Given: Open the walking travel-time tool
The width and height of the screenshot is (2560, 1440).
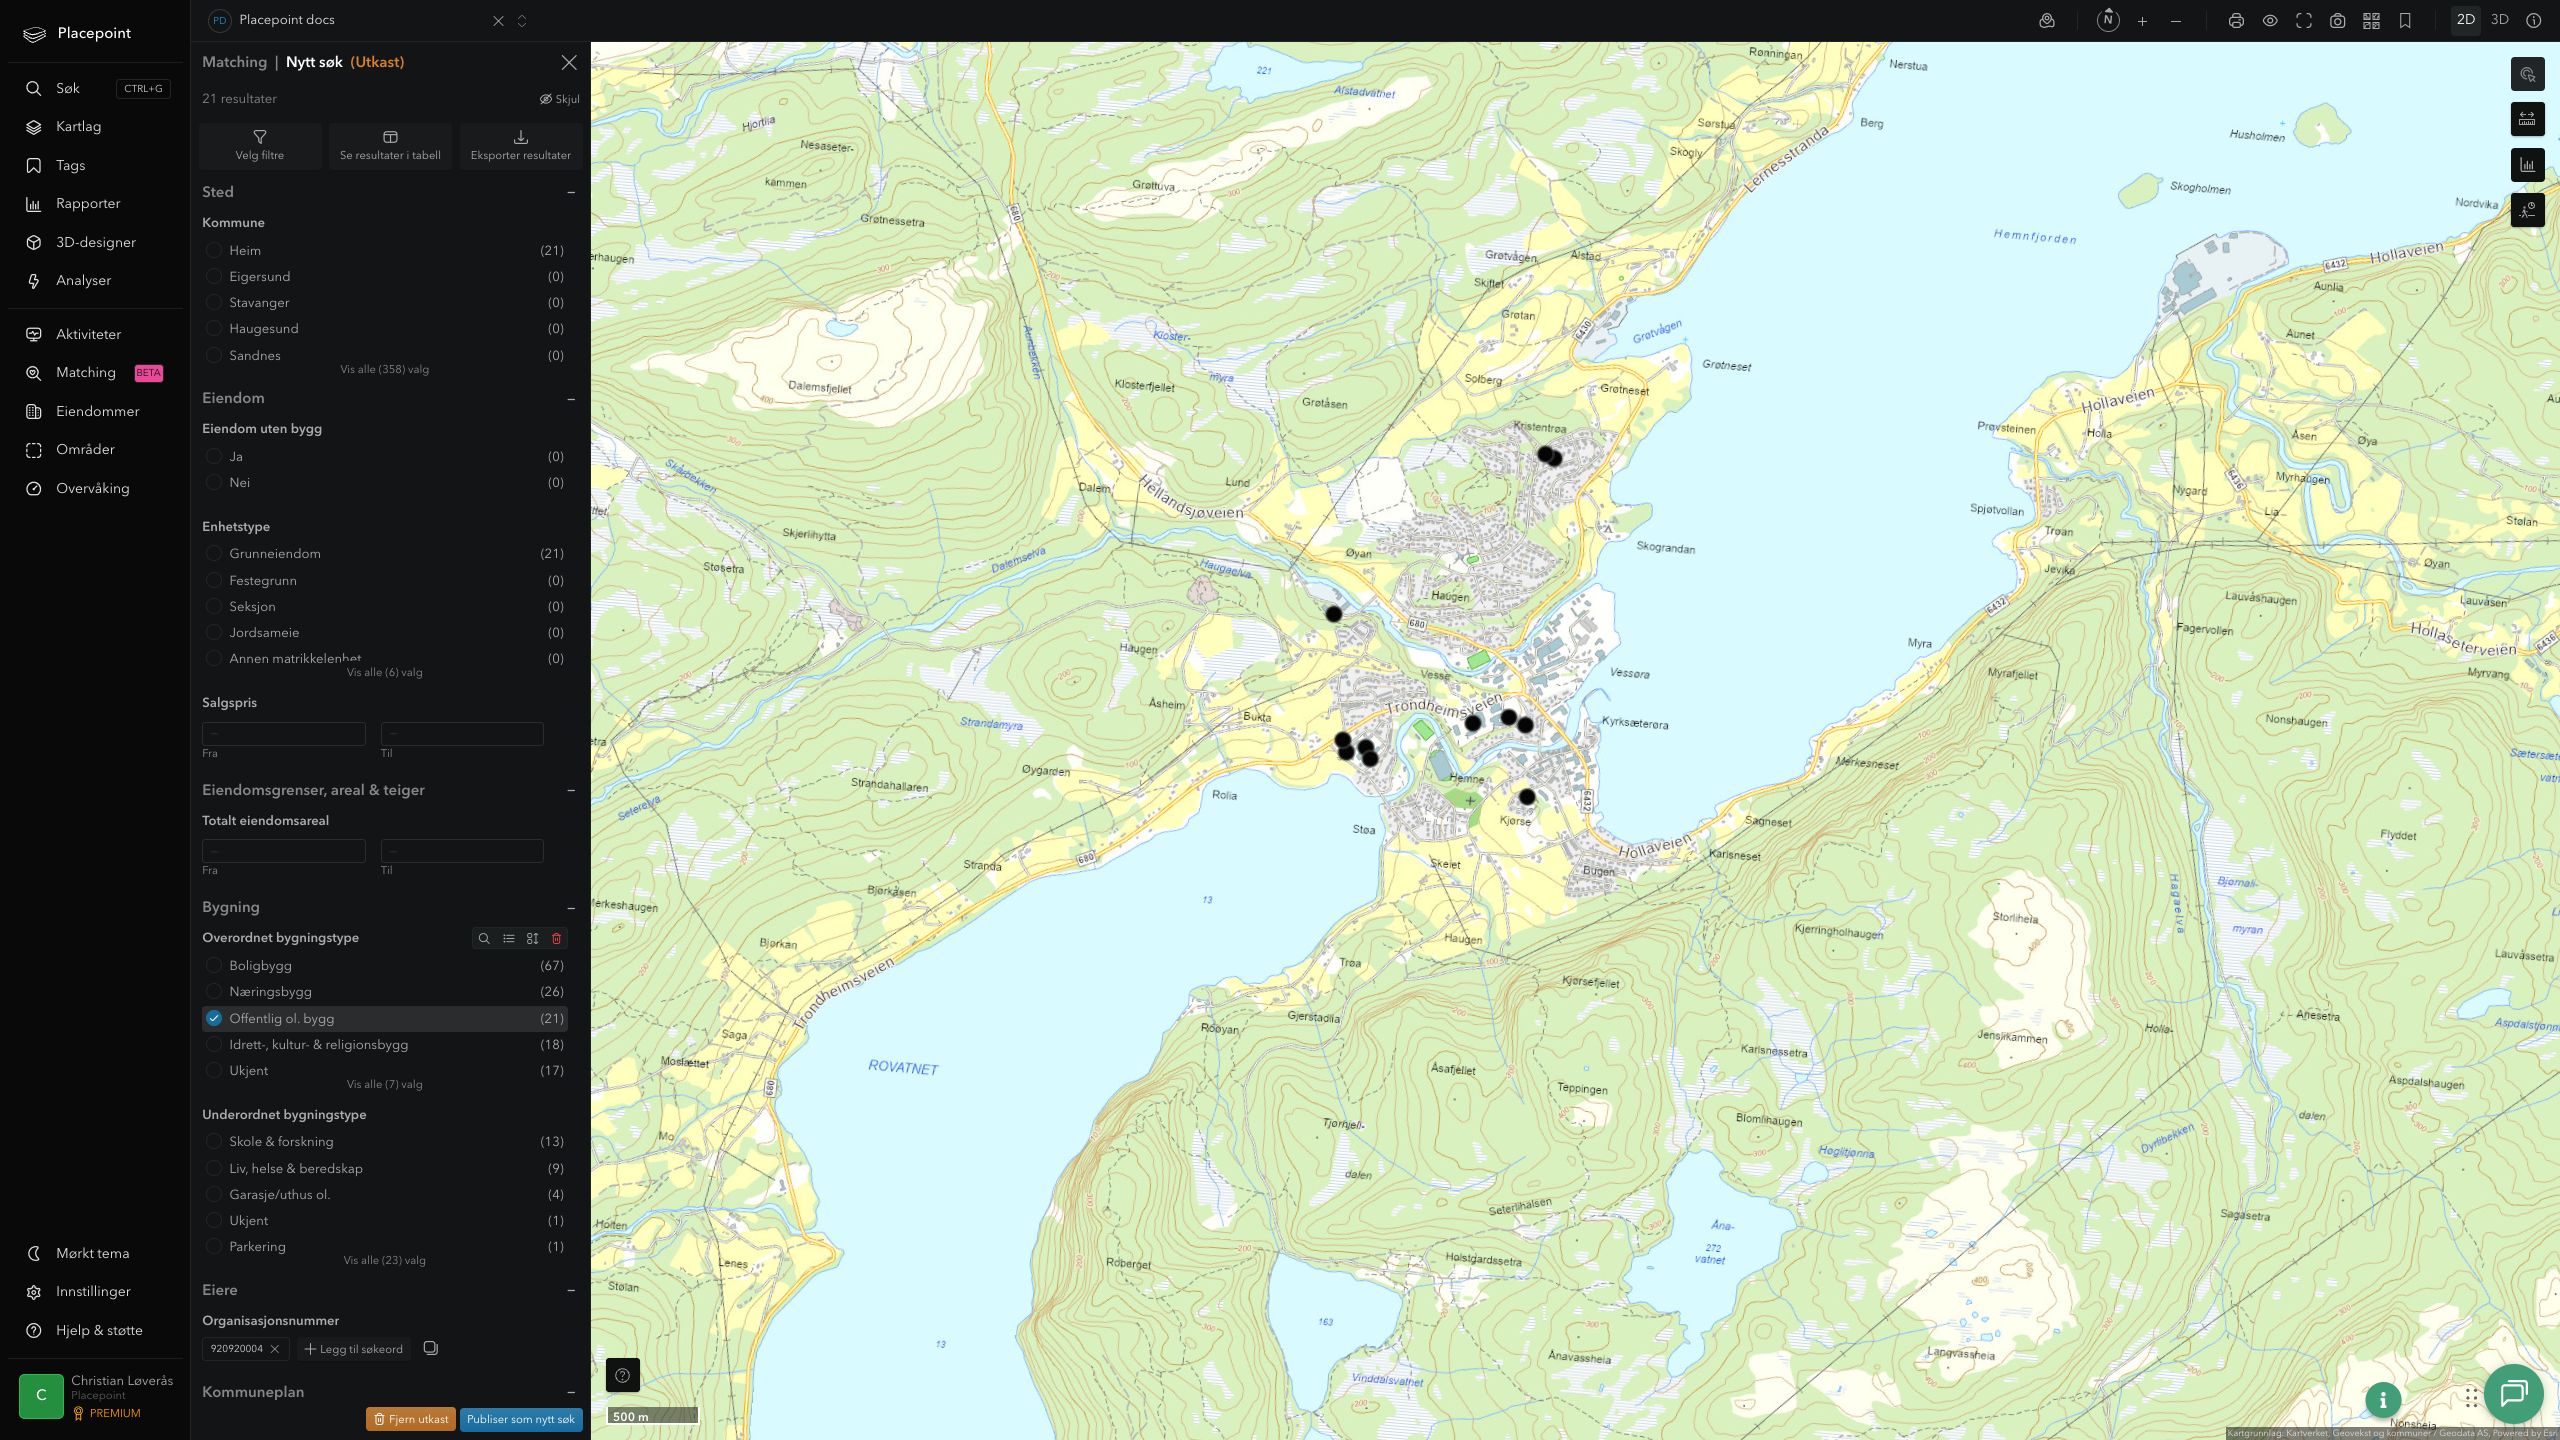Looking at the screenshot, I should click(x=2527, y=210).
